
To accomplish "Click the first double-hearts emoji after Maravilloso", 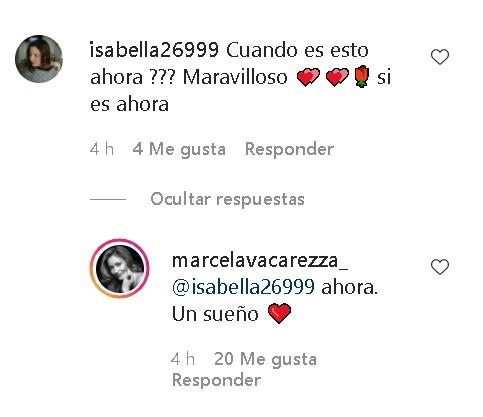I will [308, 77].
